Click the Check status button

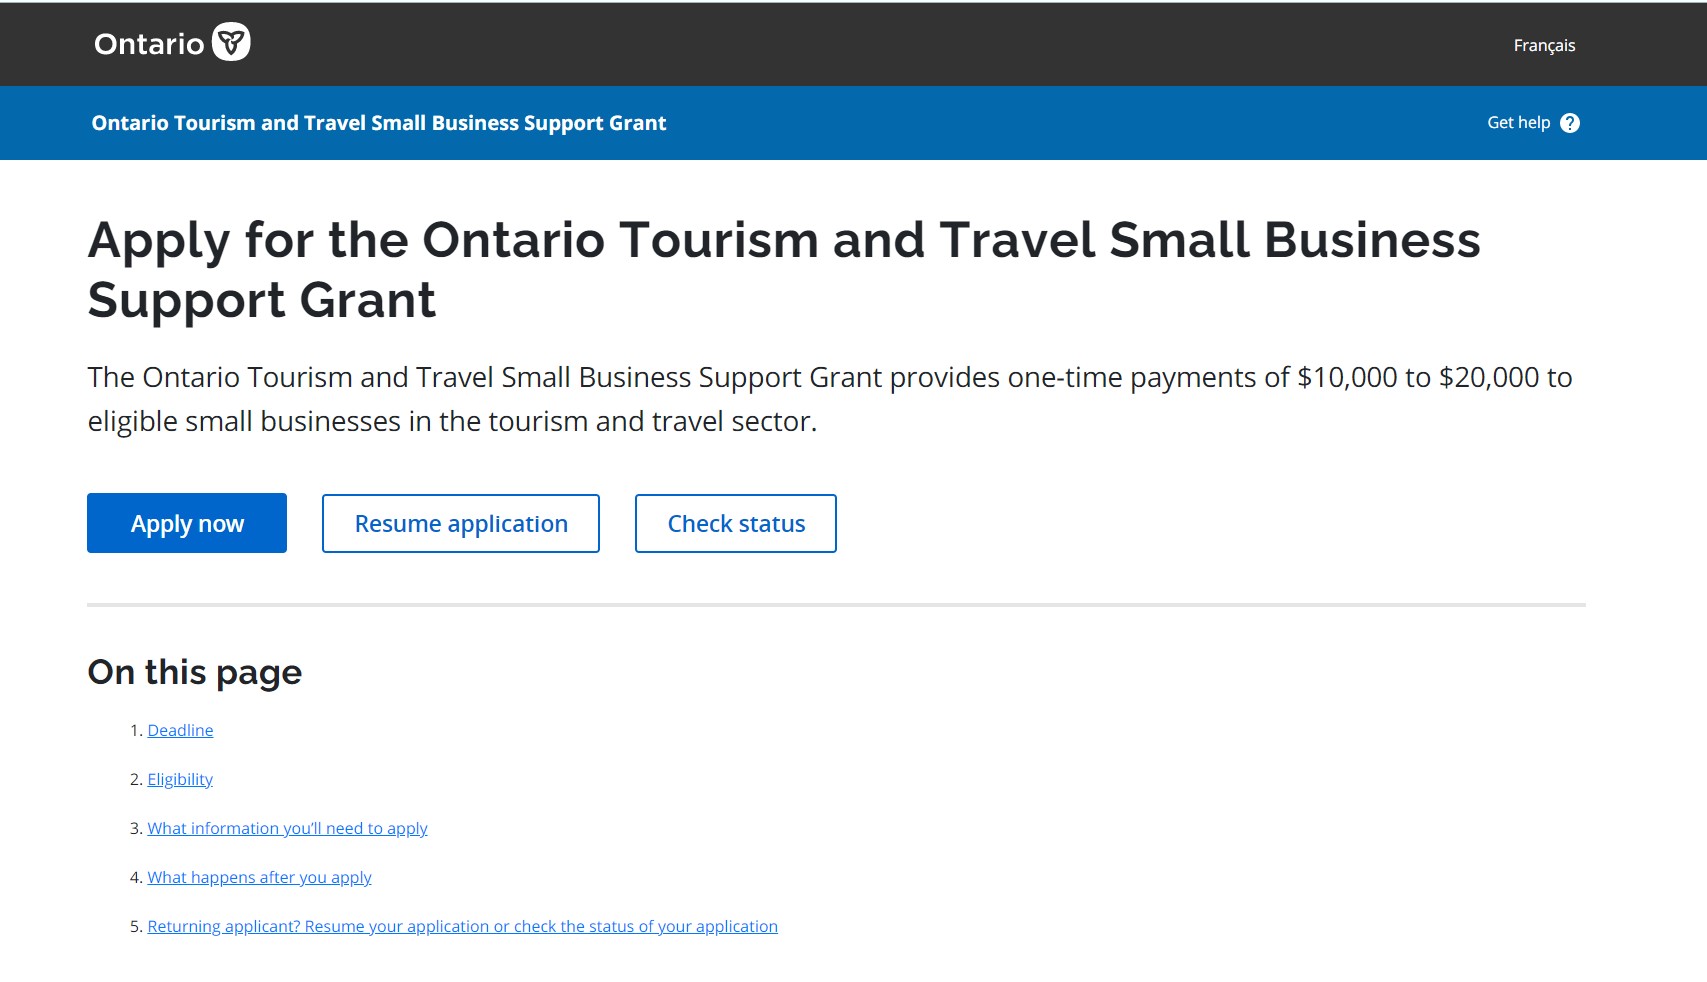point(736,523)
